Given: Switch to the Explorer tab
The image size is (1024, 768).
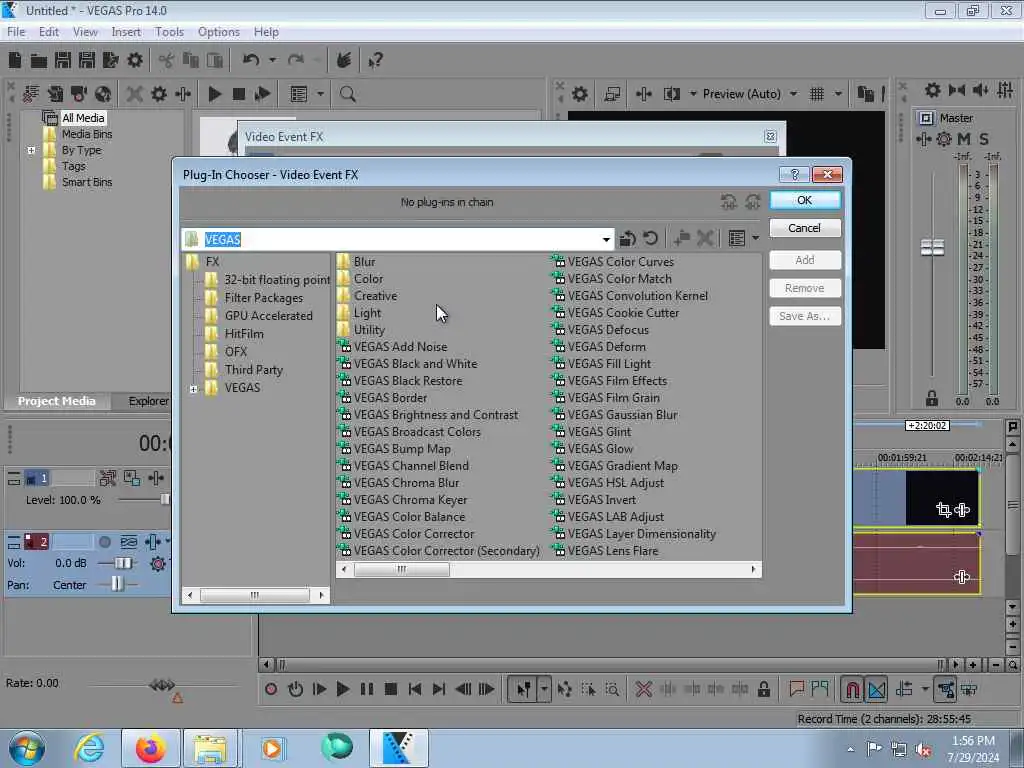Looking at the screenshot, I should tap(148, 401).
